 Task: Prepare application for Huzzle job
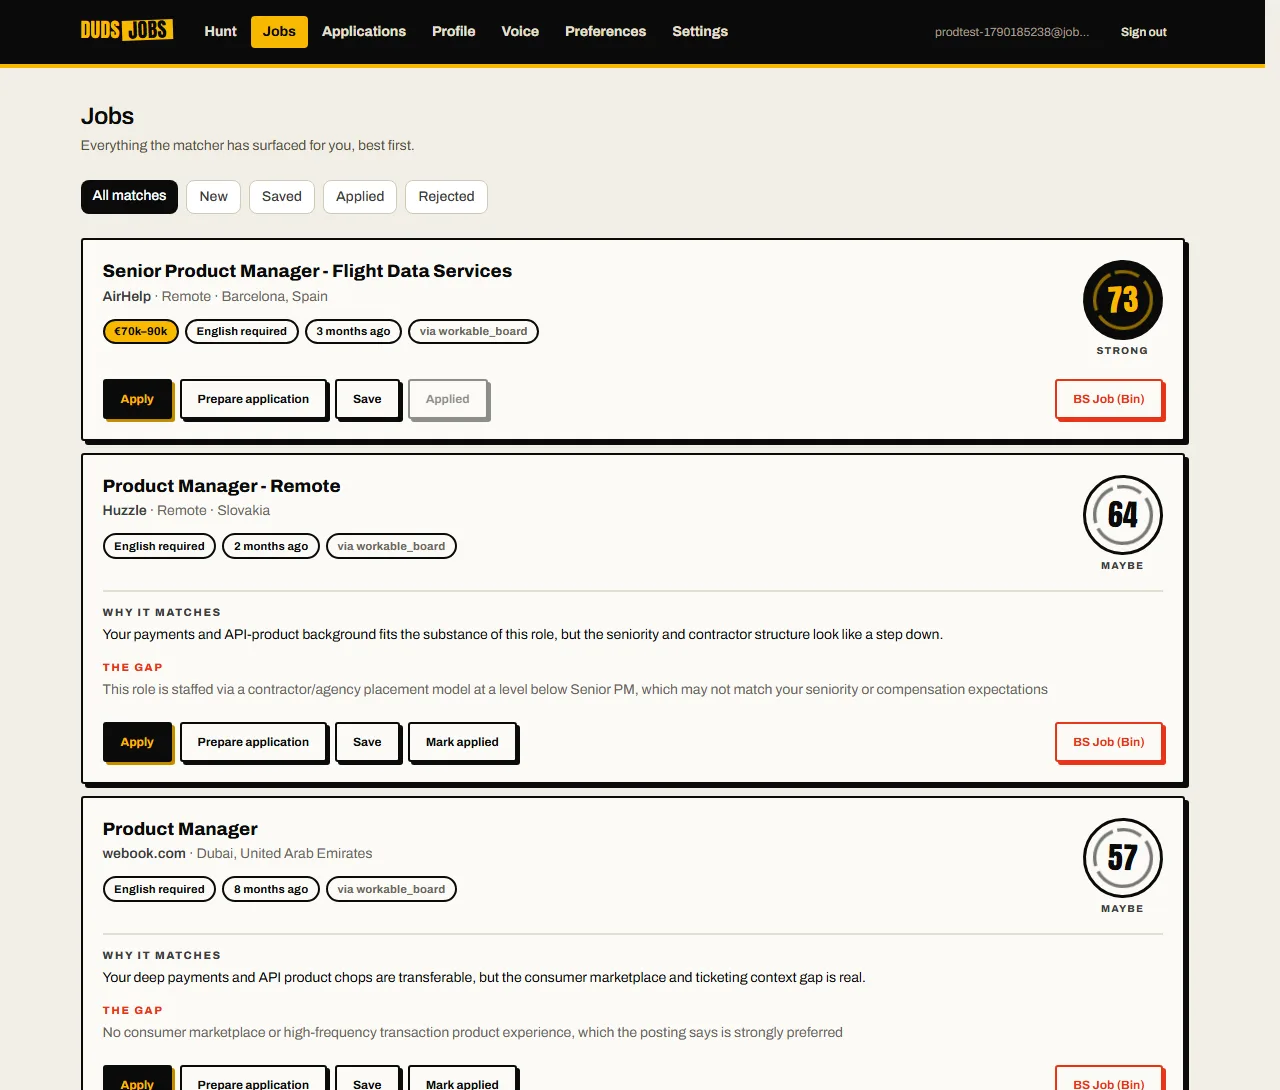pos(253,742)
